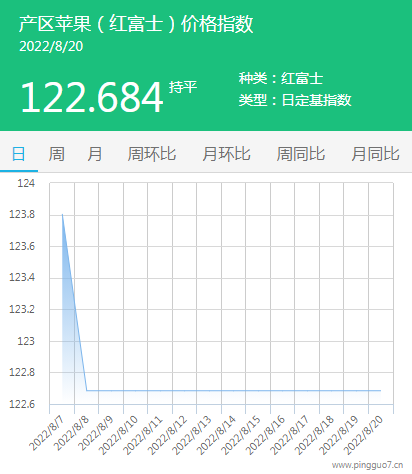Click the 2022/8/7 peak data point

[x=62, y=214]
